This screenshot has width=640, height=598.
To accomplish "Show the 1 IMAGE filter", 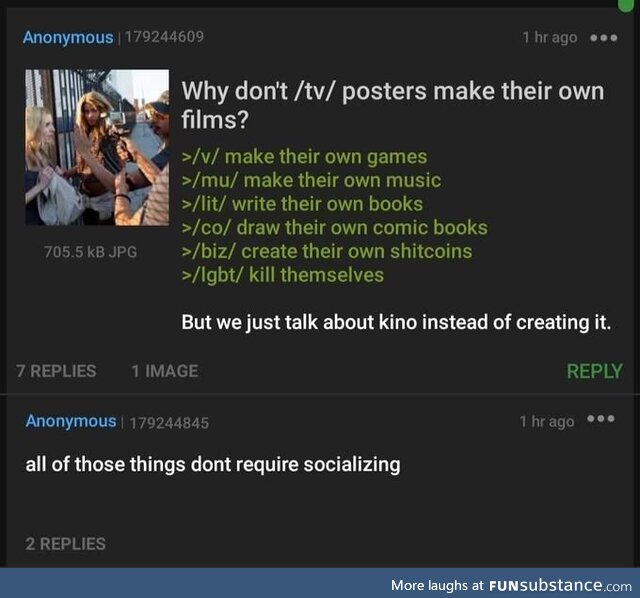I will (x=165, y=371).
